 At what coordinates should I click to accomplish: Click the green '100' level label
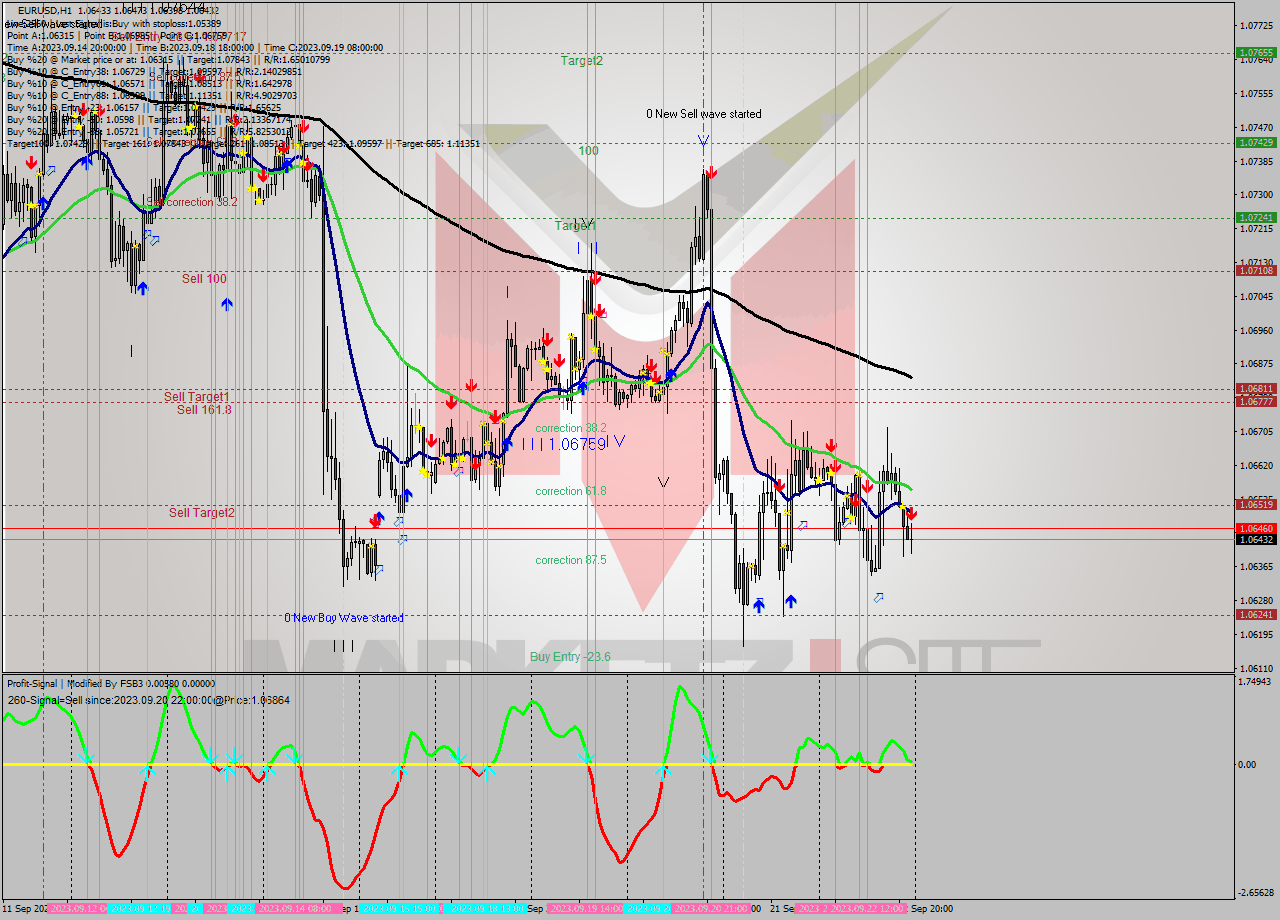[x=589, y=151]
